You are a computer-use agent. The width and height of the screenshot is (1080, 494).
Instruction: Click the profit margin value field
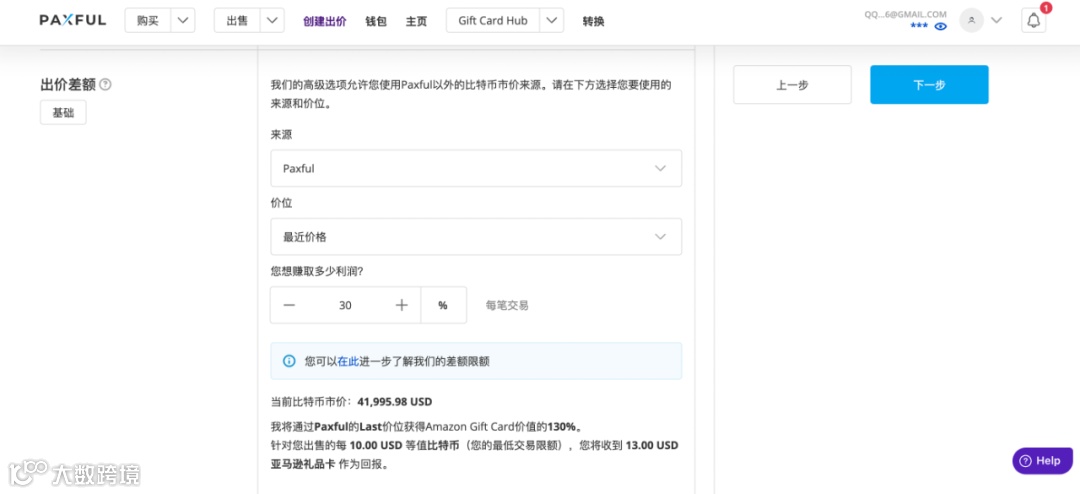pos(345,305)
